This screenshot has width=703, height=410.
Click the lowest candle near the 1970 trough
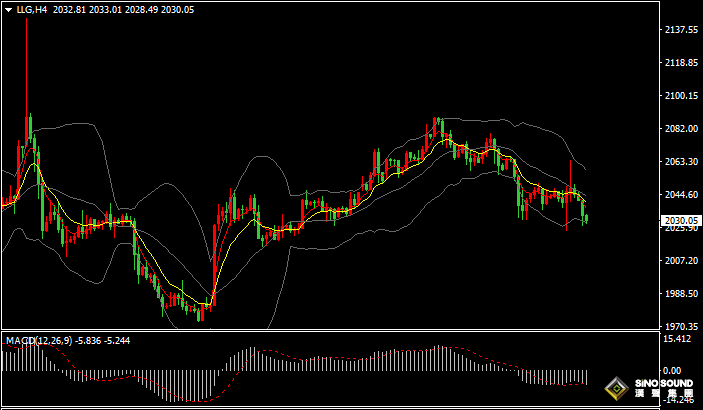coord(200,314)
